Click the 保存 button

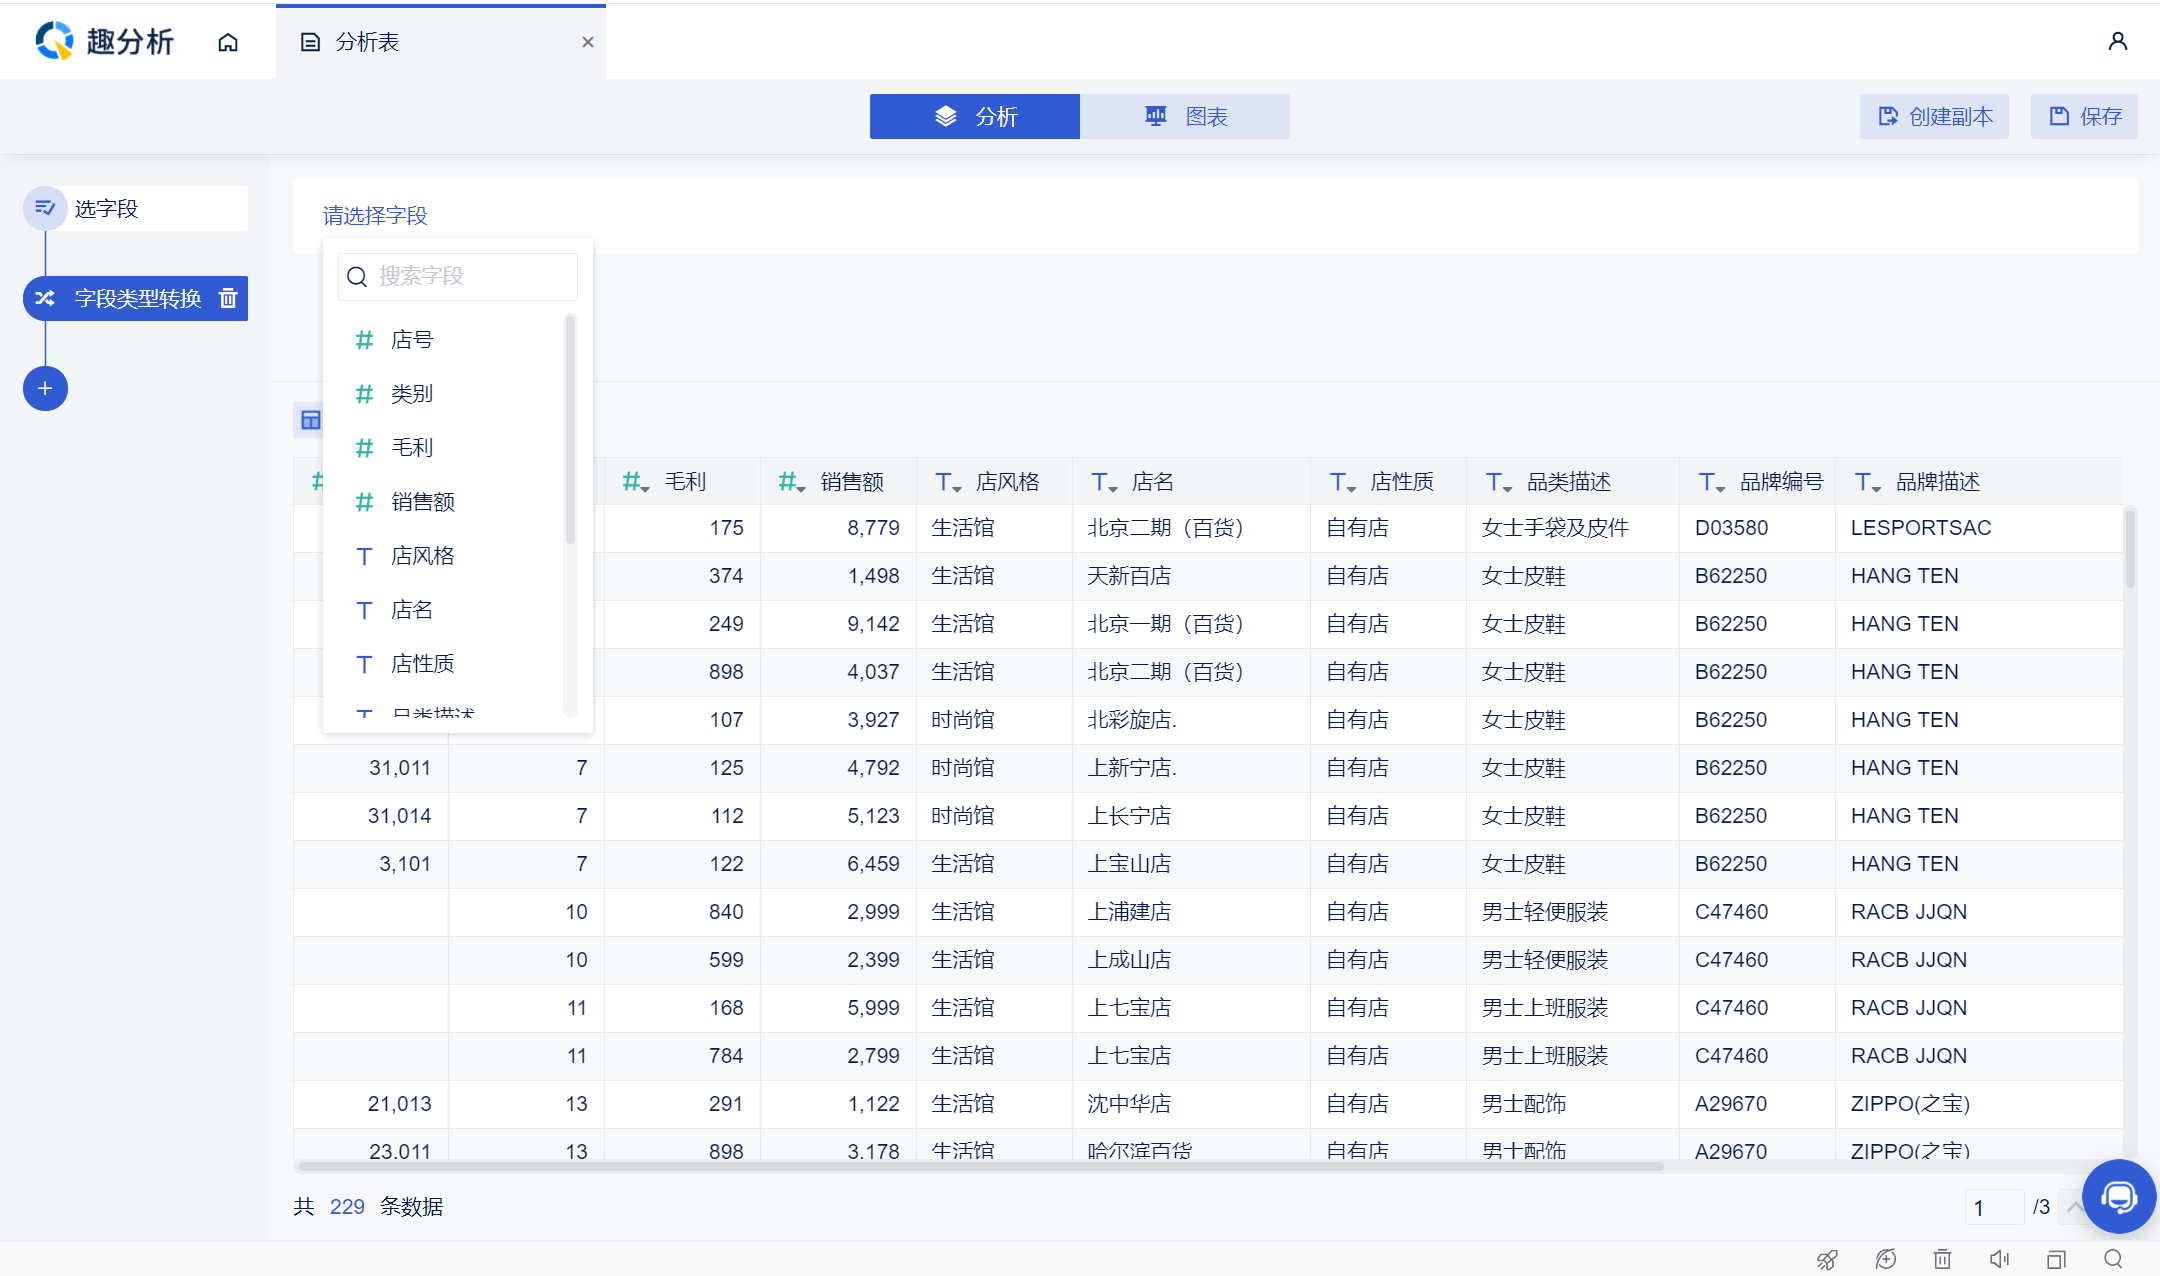tap(2084, 117)
